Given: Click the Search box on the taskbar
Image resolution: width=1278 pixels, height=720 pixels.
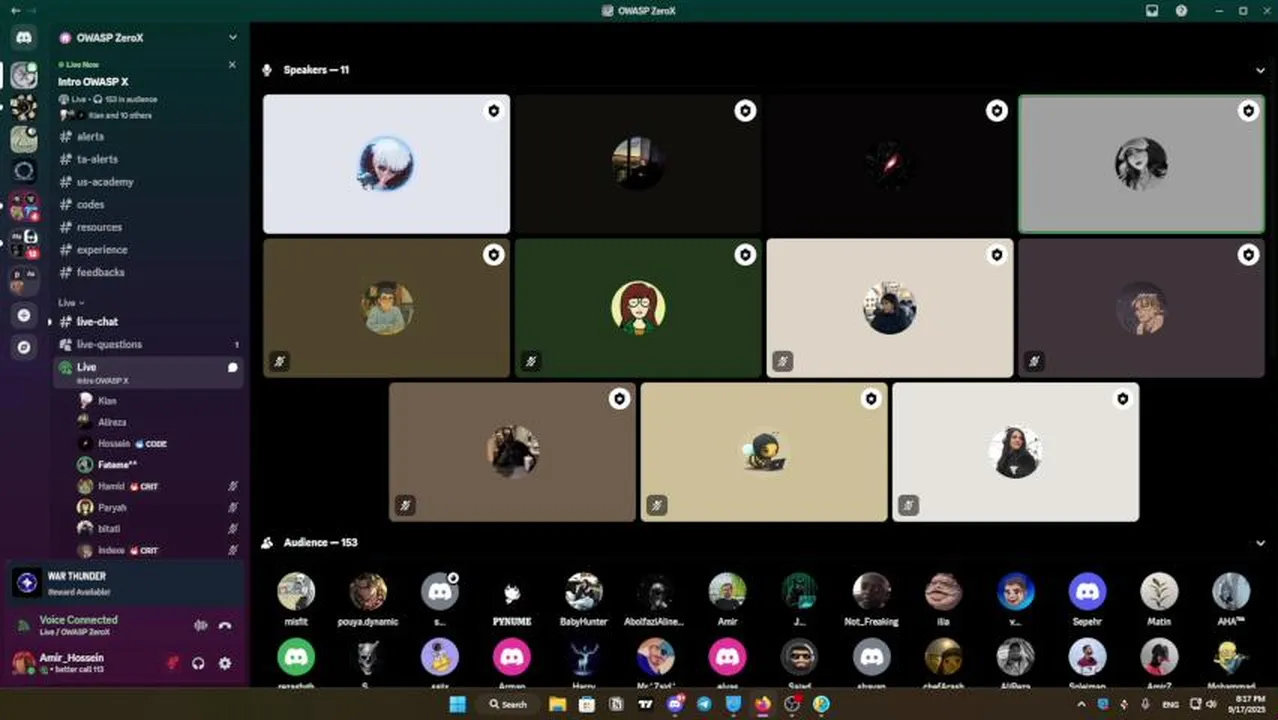Looking at the screenshot, I should pyautogui.click(x=508, y=704).
